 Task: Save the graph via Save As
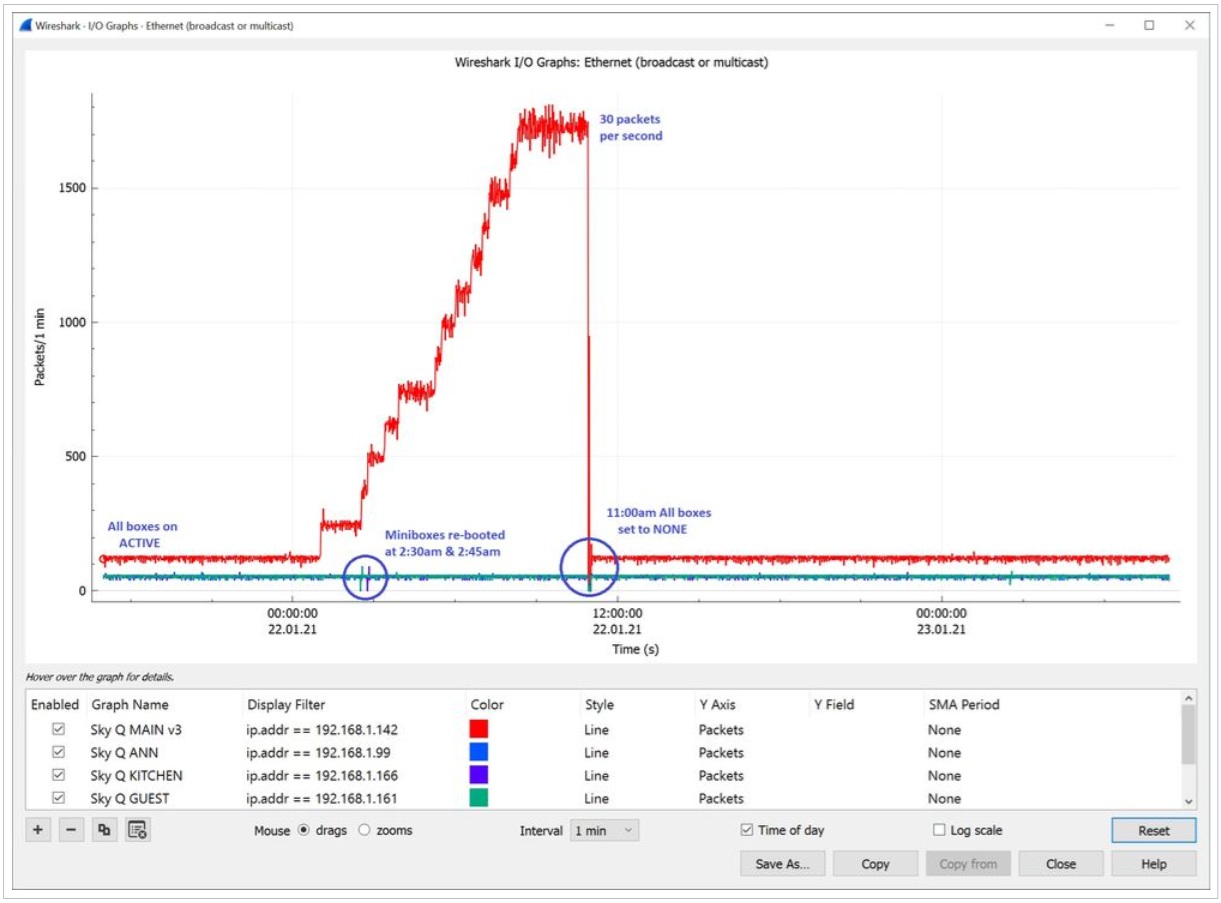pyautogui.click(x=782, y=863)
